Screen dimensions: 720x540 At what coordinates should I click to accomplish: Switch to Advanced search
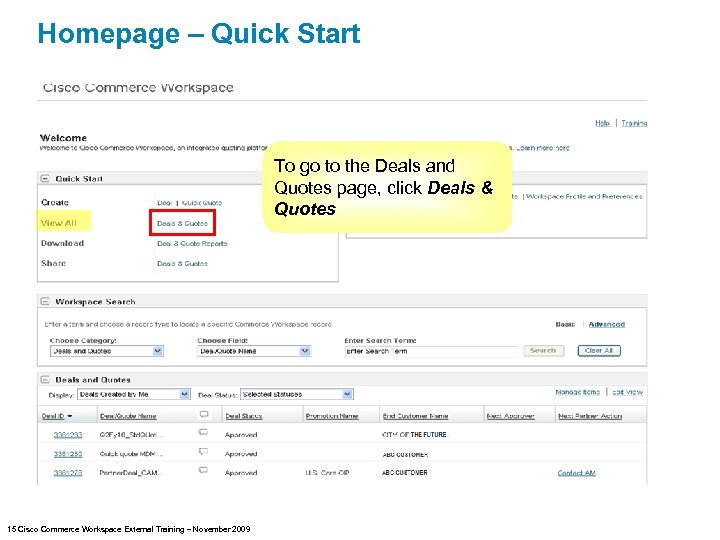[607, 324]
